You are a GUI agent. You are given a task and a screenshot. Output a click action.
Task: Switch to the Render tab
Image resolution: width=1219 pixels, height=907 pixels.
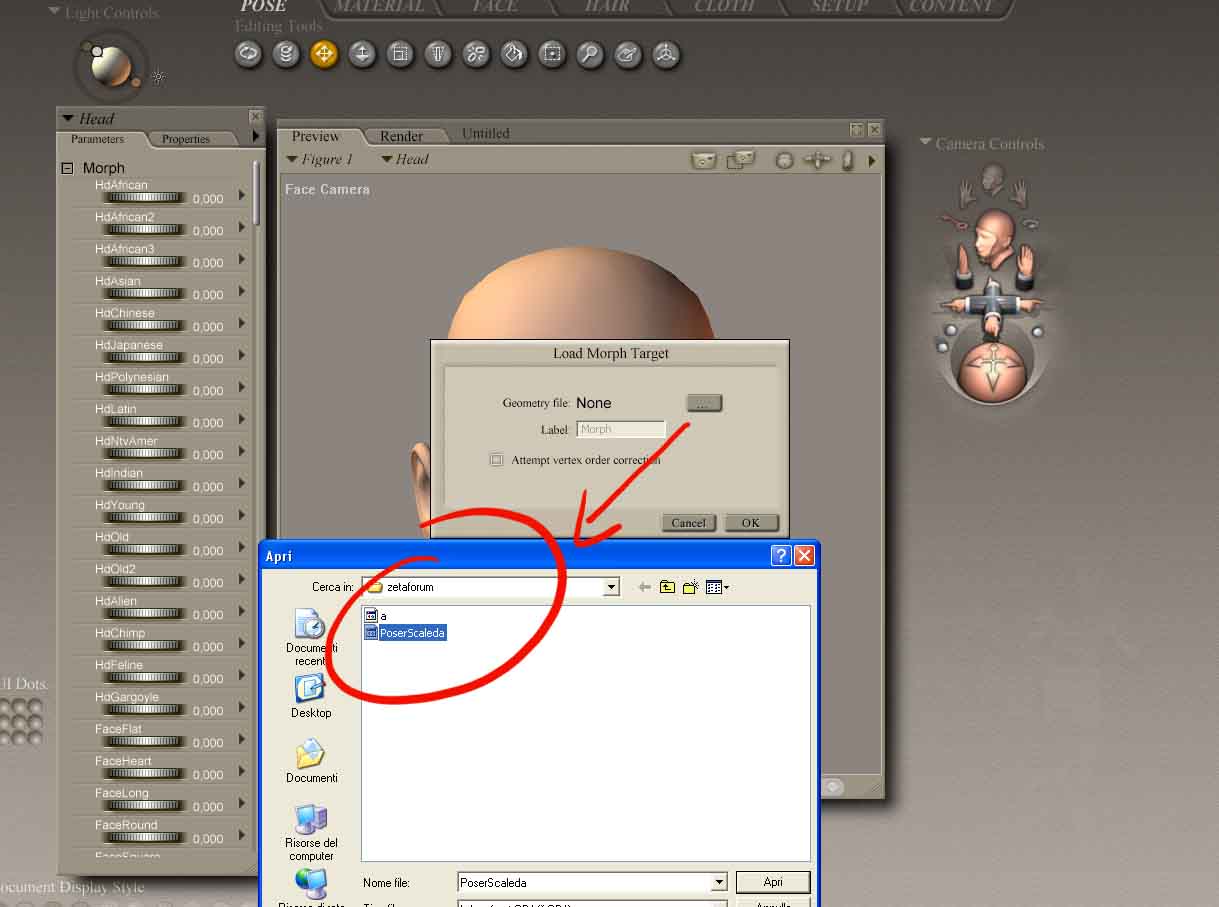pos(401,136)
